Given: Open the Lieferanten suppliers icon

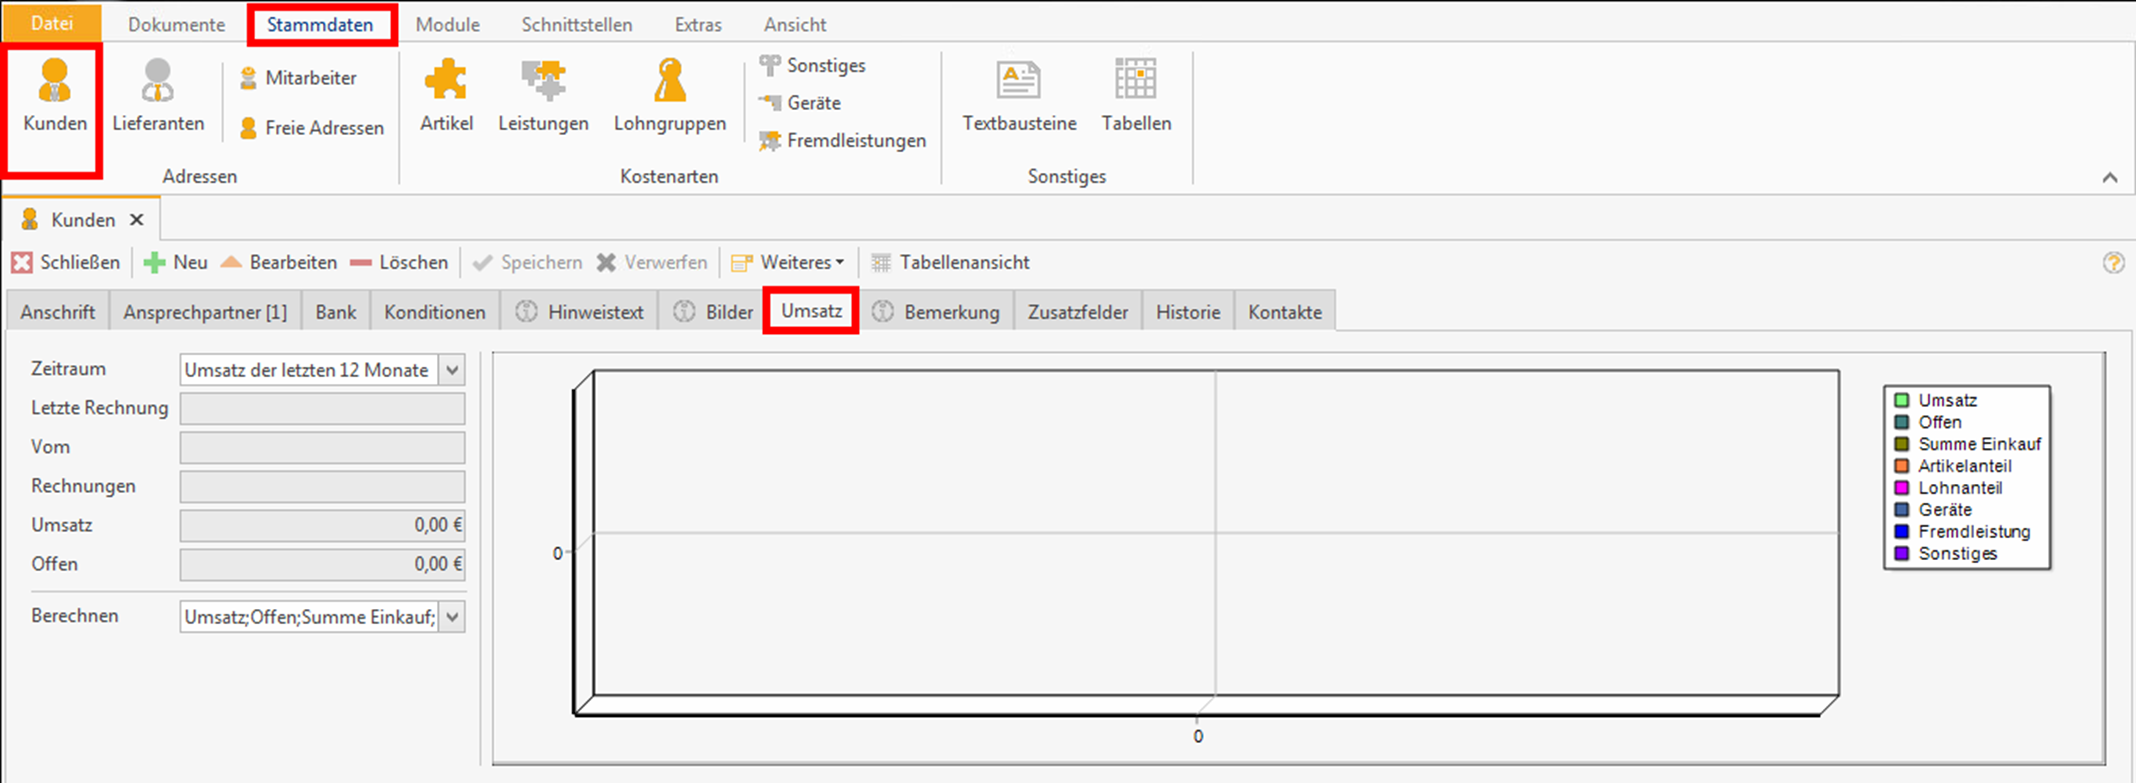Looking at the screenshot, I should pos(157,96).
